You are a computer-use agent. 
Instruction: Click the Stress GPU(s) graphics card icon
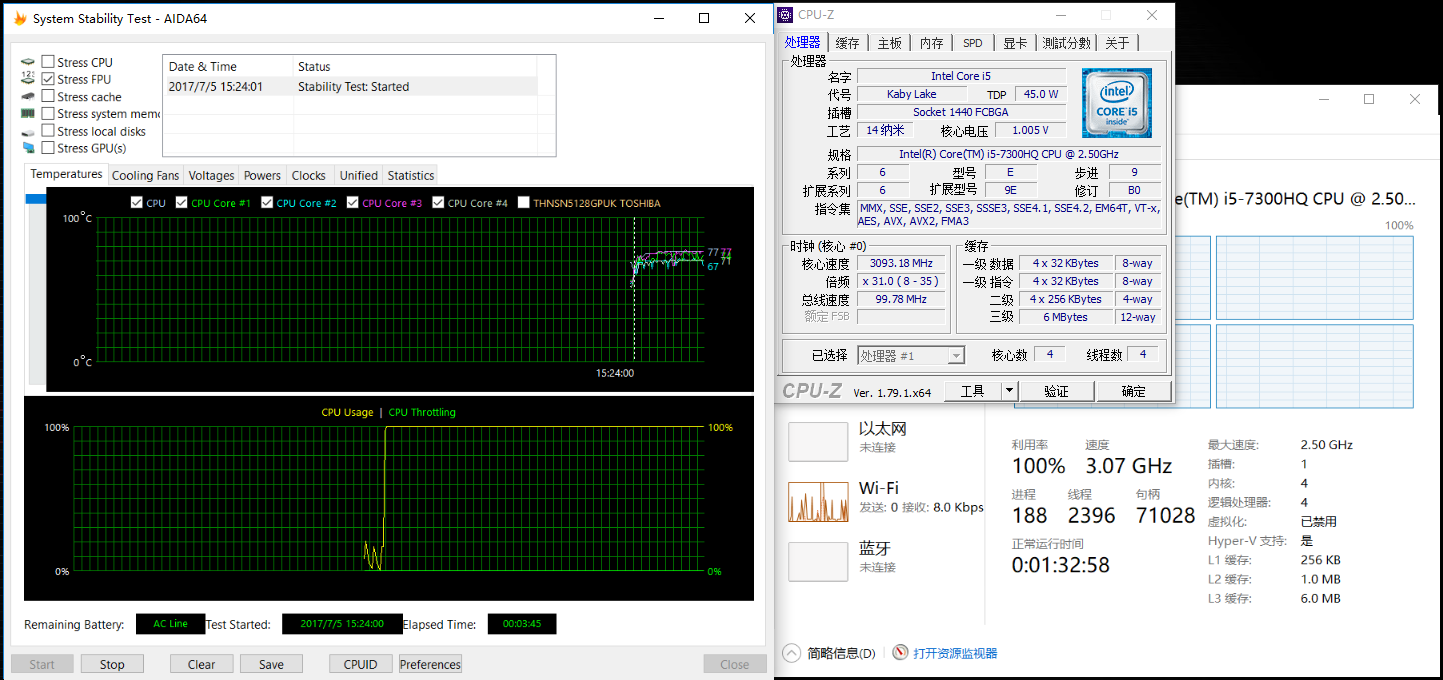coord(28,148)
